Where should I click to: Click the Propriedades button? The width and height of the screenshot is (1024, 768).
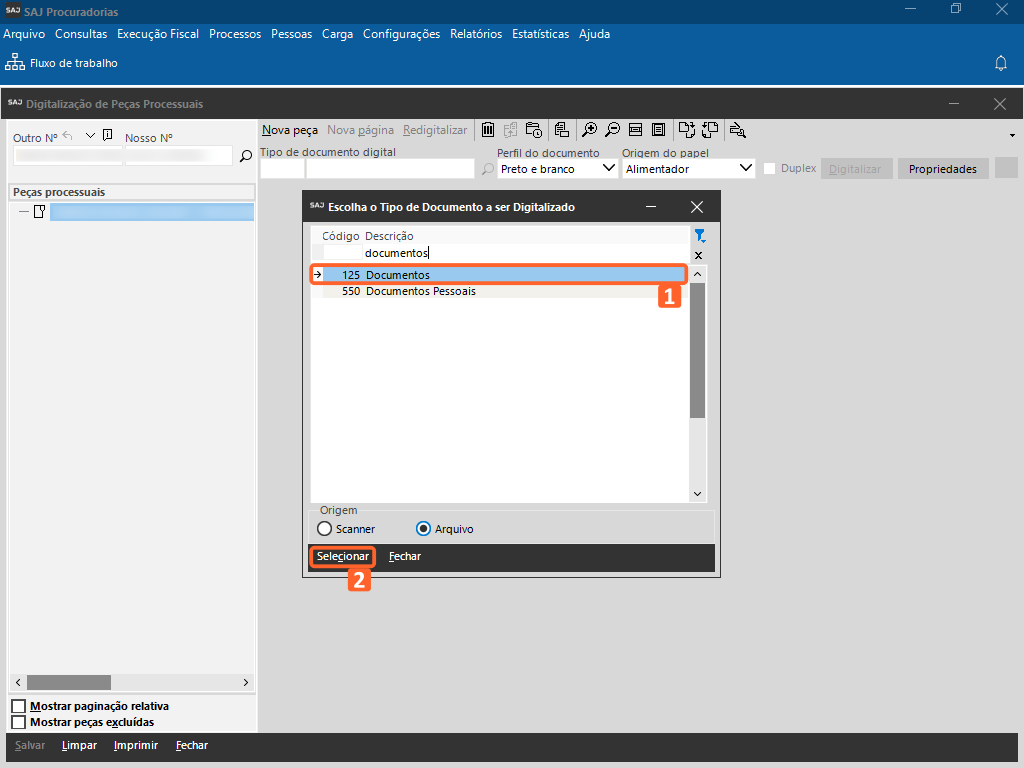942,169
